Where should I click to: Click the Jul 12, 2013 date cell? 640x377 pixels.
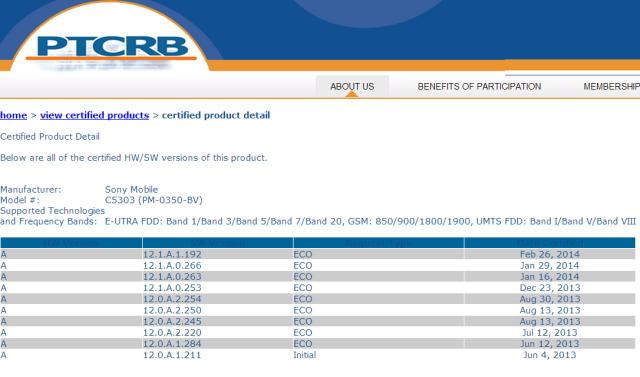click(x=549, y=333)
